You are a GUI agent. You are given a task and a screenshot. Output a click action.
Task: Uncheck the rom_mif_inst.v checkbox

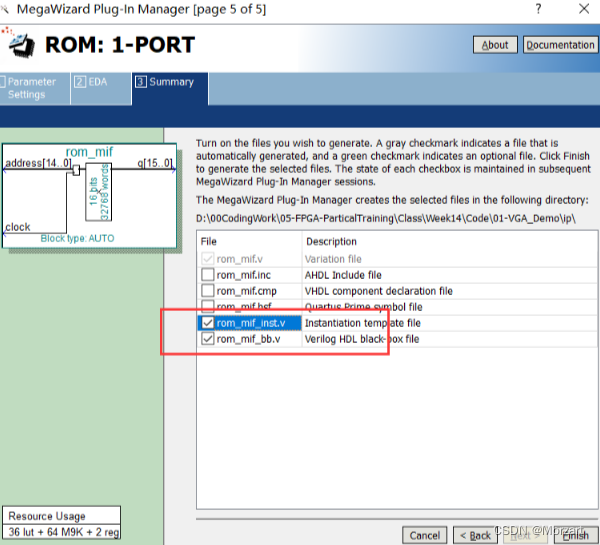pyautogui.click(x=208, y=323)
